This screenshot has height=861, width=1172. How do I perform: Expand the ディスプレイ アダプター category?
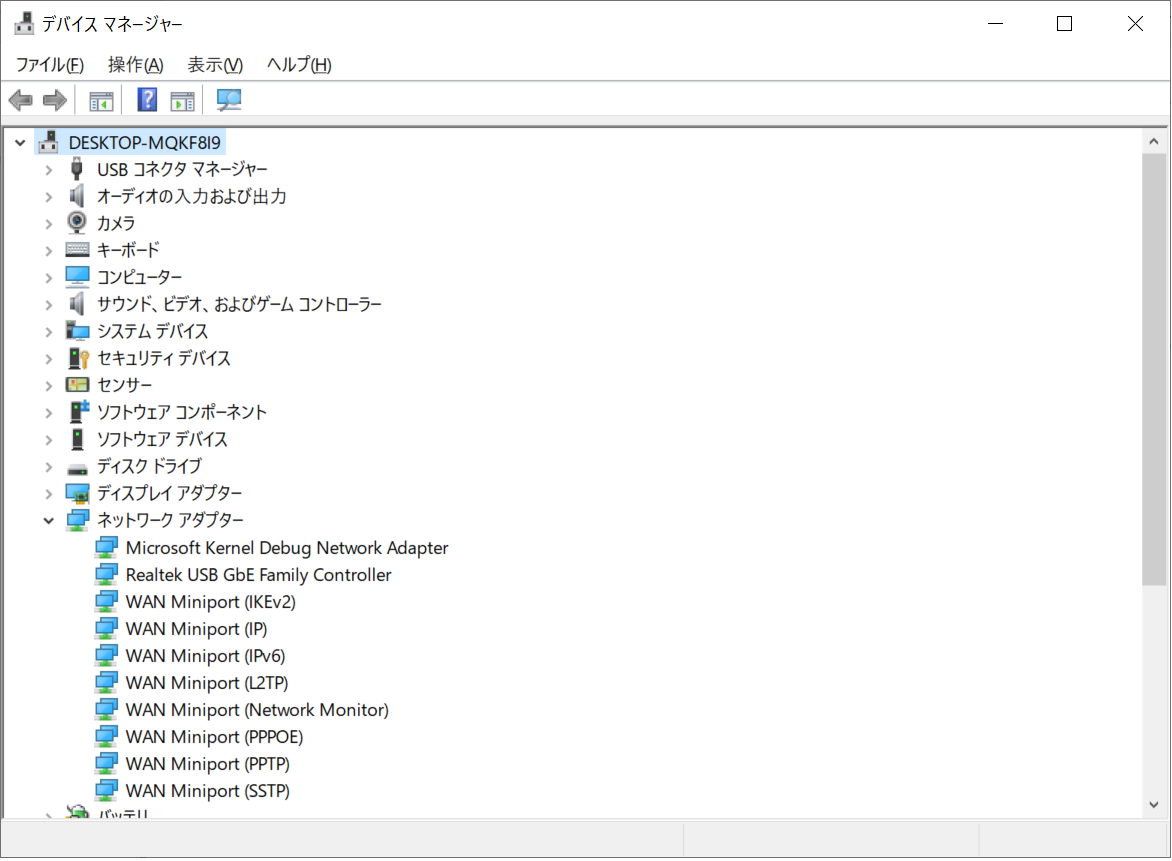(x=49, y=493)
